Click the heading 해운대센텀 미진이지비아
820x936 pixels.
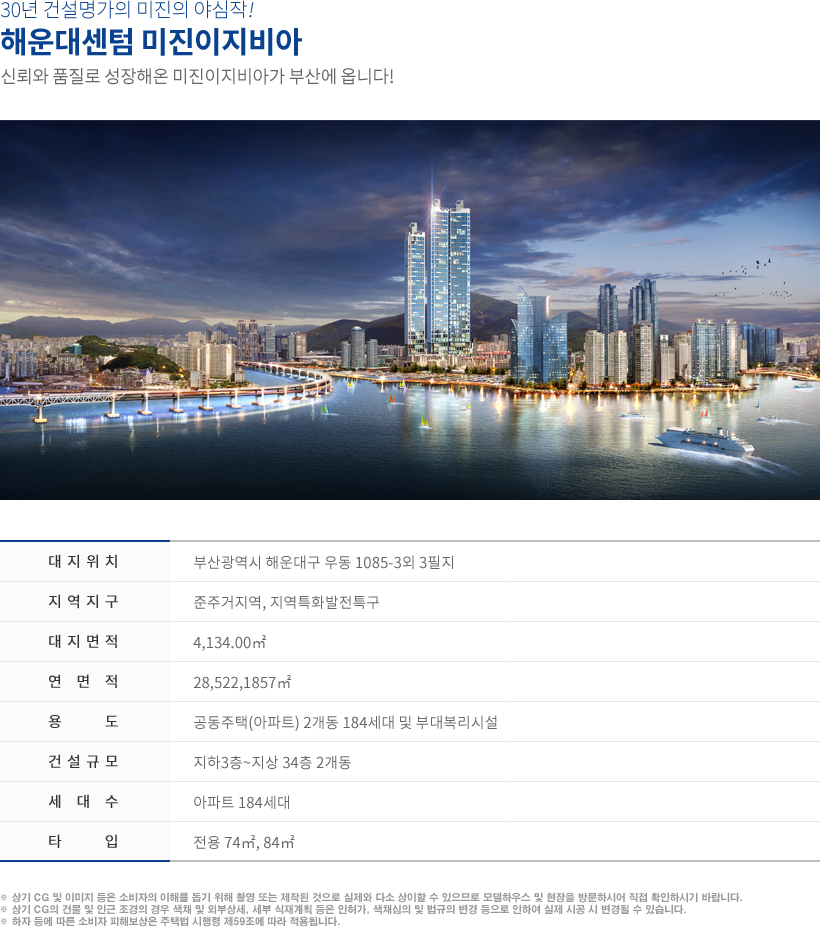point(152,42)
